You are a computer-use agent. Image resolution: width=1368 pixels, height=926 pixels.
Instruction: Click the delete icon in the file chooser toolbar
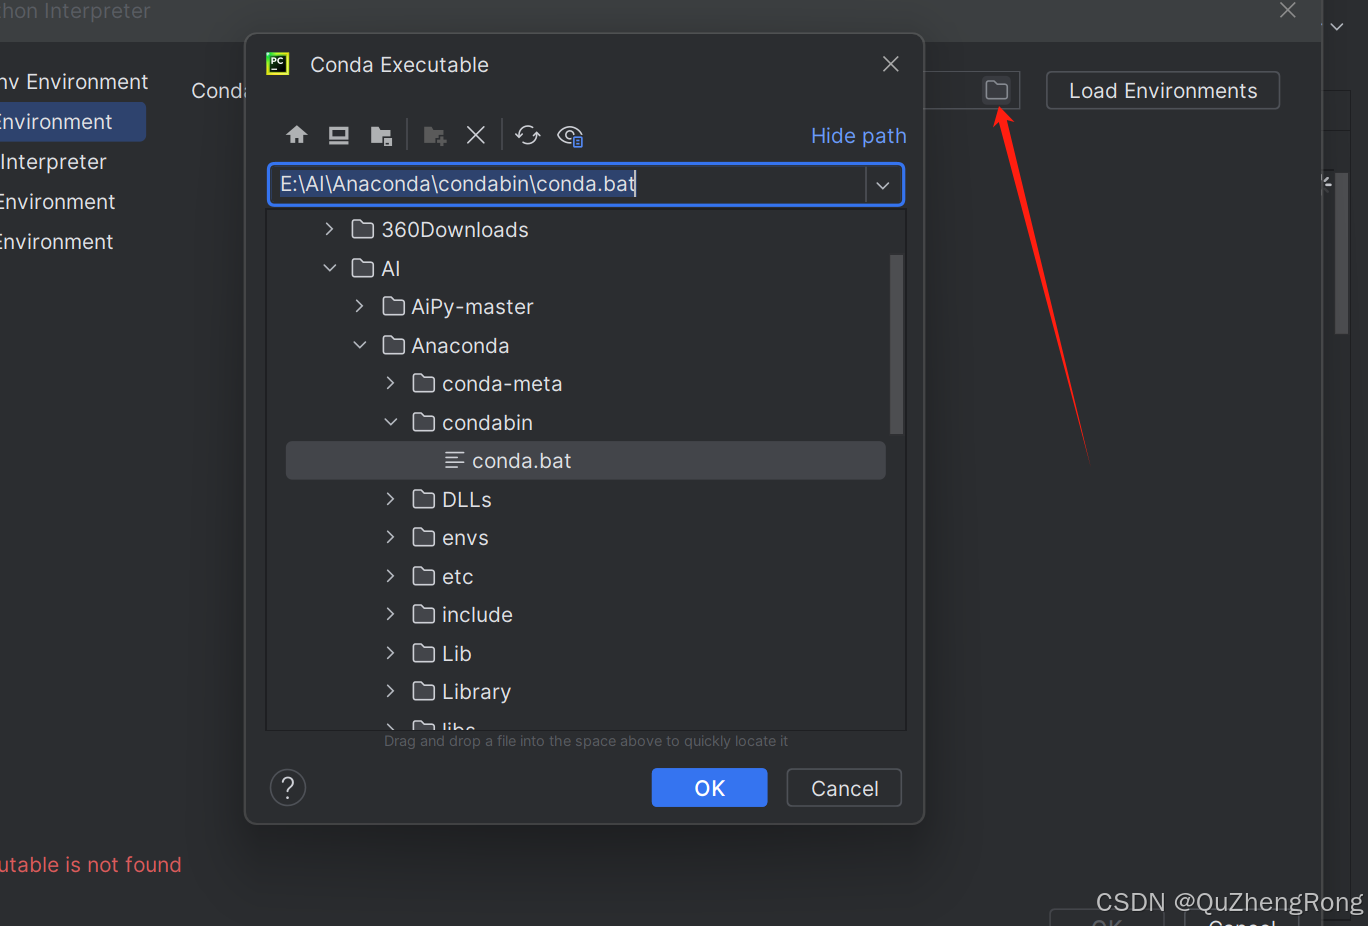(x=476, y=134)
